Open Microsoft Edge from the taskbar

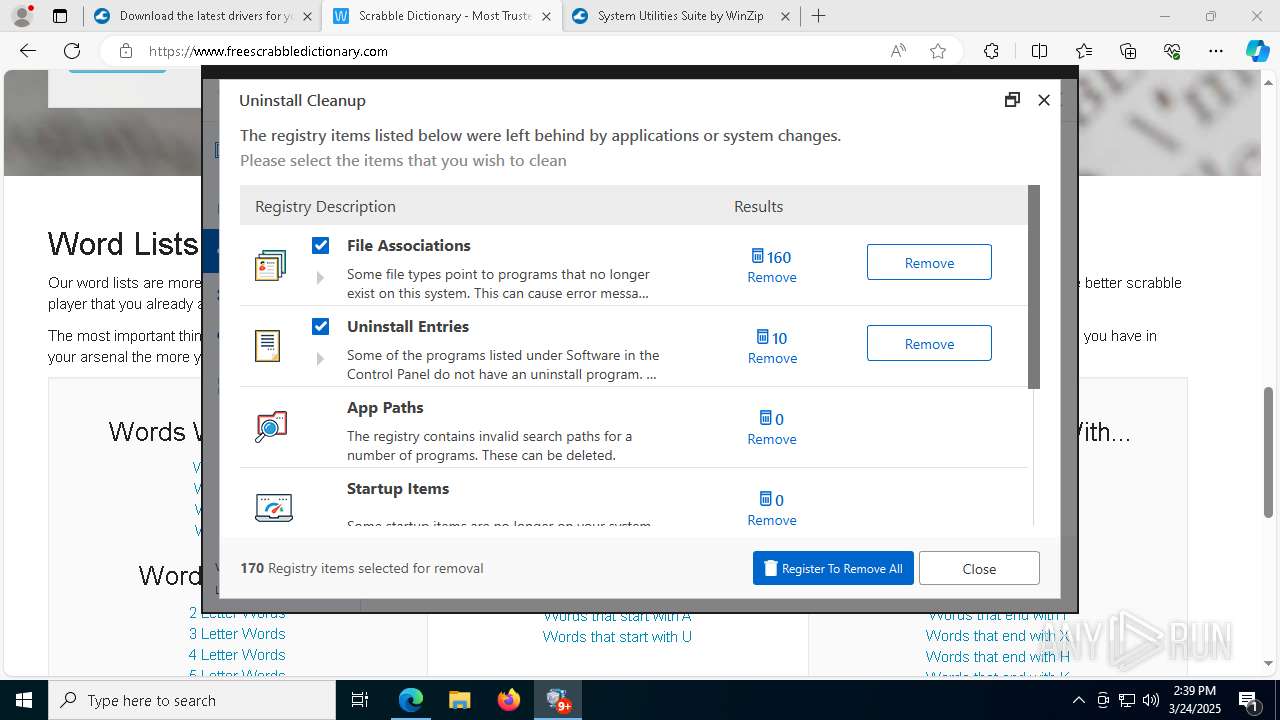(411, 700)
